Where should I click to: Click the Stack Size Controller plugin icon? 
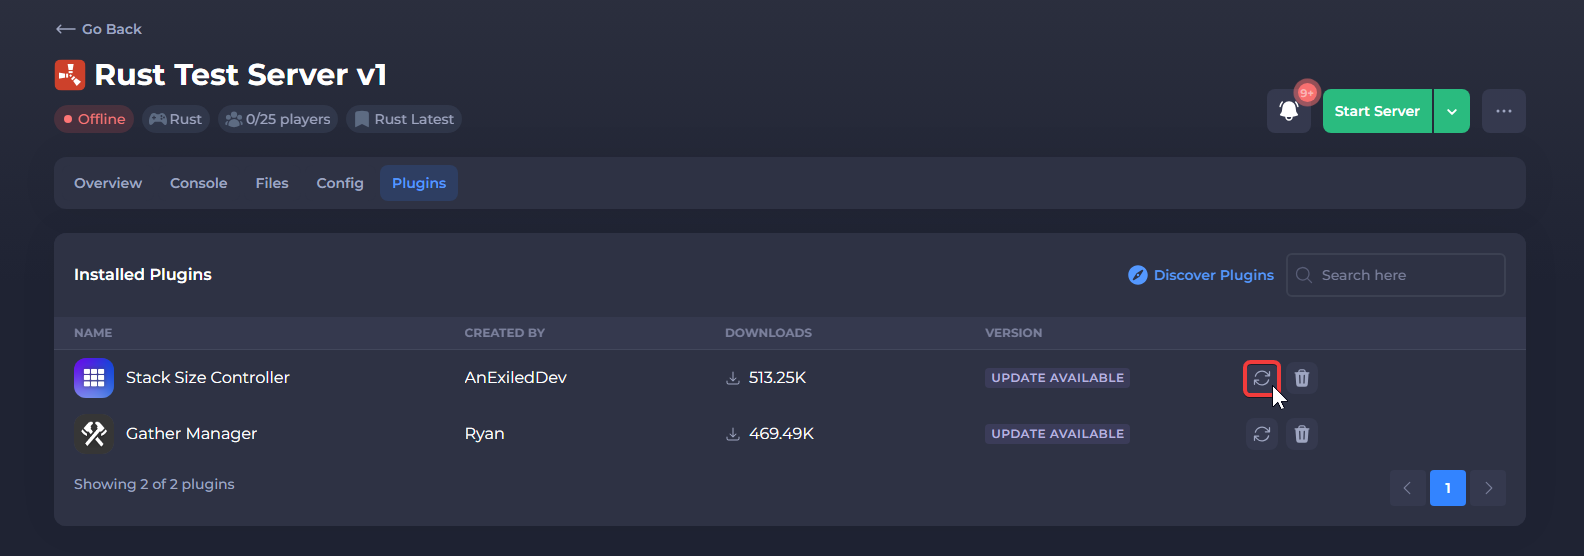pos(94,378)
